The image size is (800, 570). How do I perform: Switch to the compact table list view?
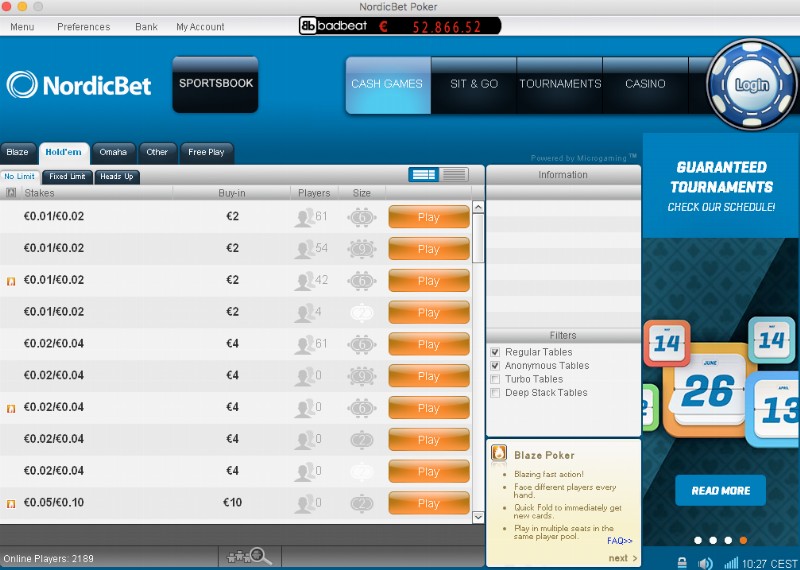tap(454, 175)
